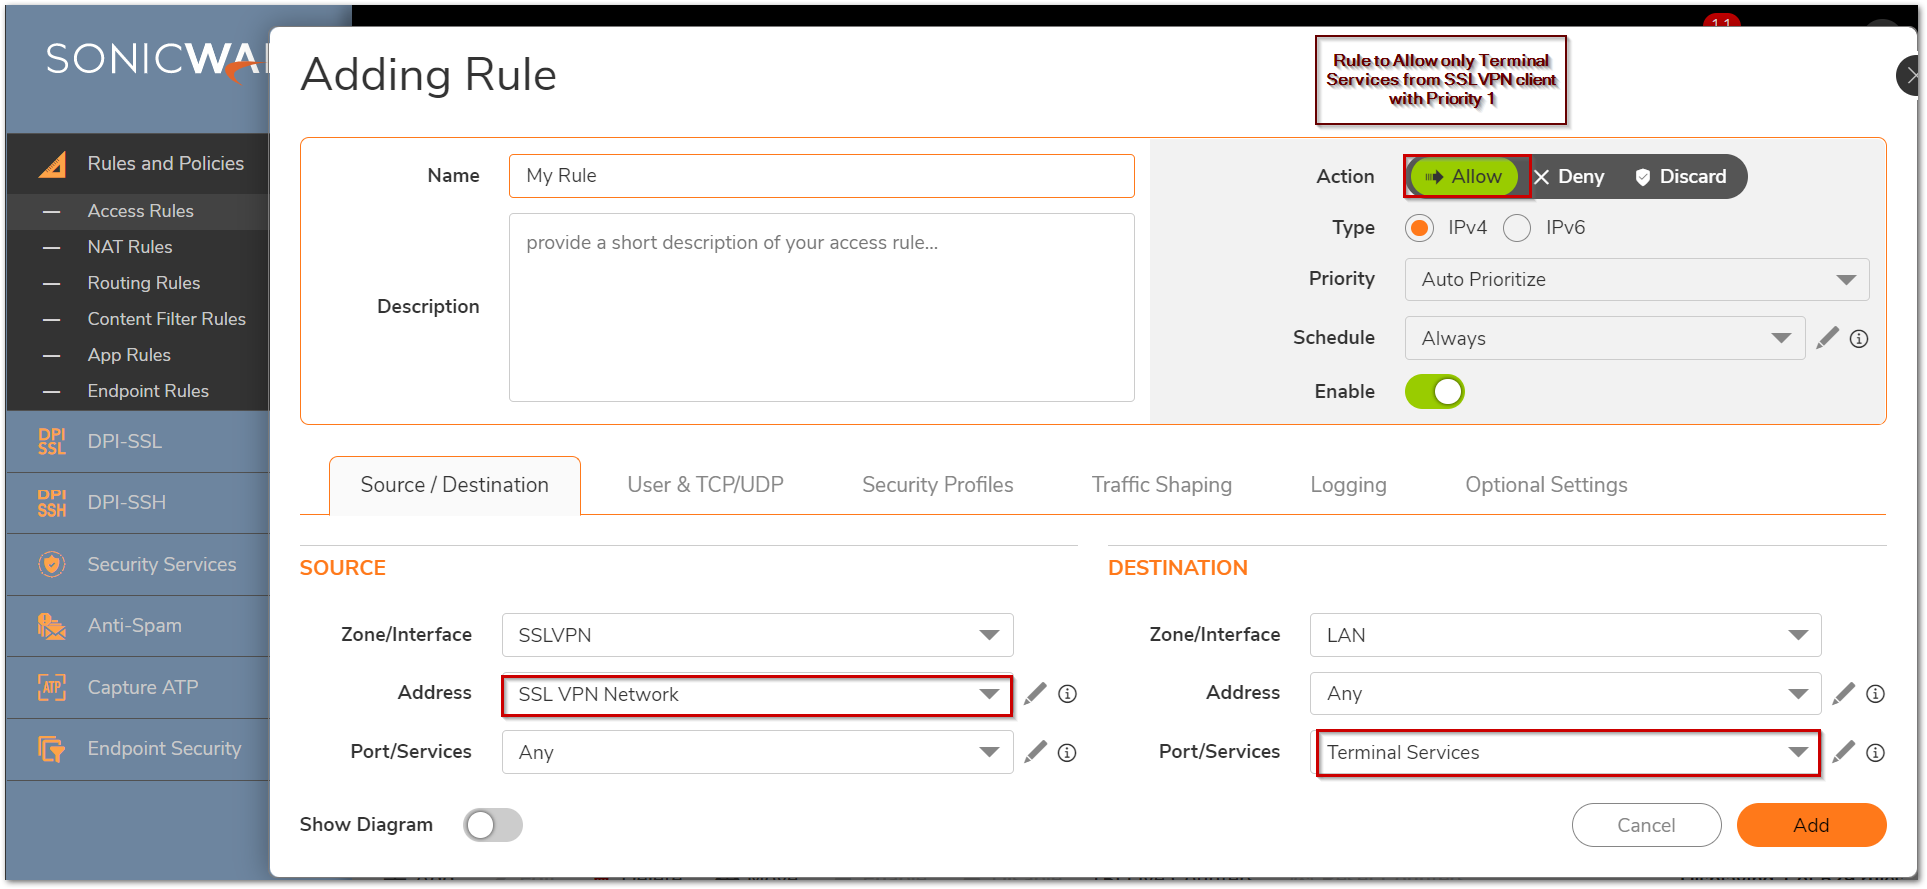Screen dimensions: 1927x889
Task: Toggle the Enable rule switch
Action: tap(1434, 392)
